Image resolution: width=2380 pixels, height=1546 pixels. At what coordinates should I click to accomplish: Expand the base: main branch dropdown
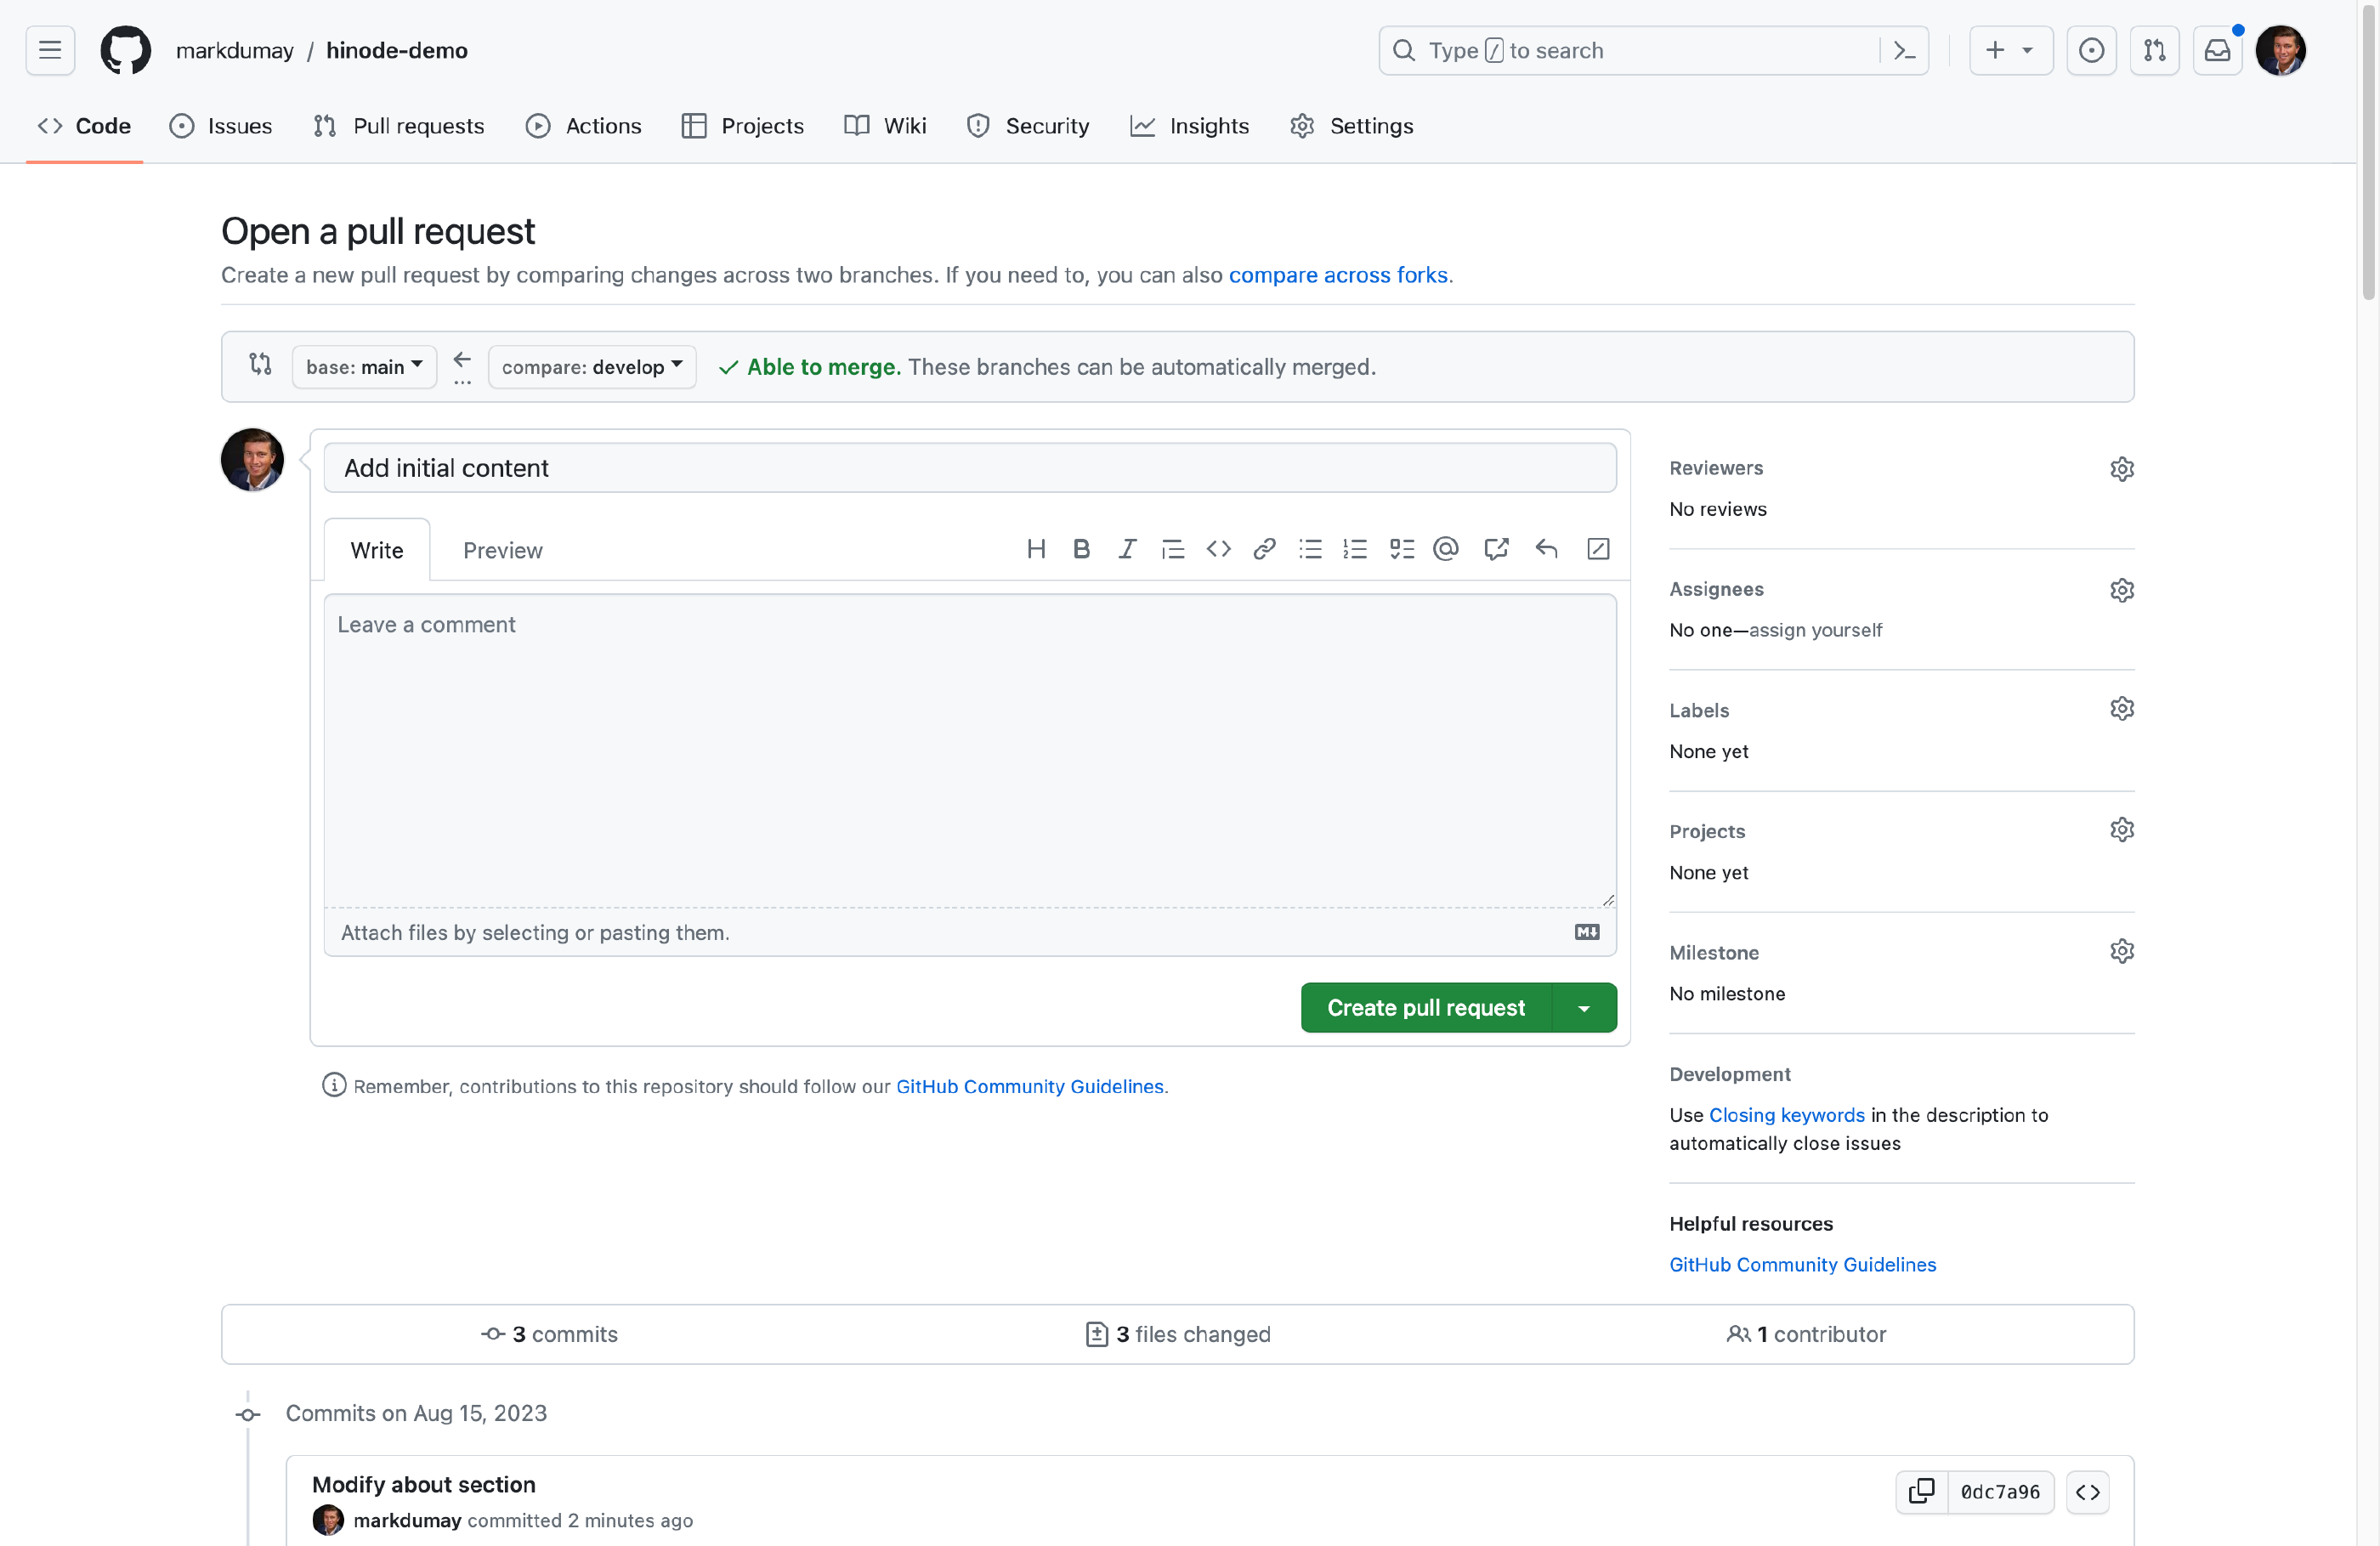364,367
